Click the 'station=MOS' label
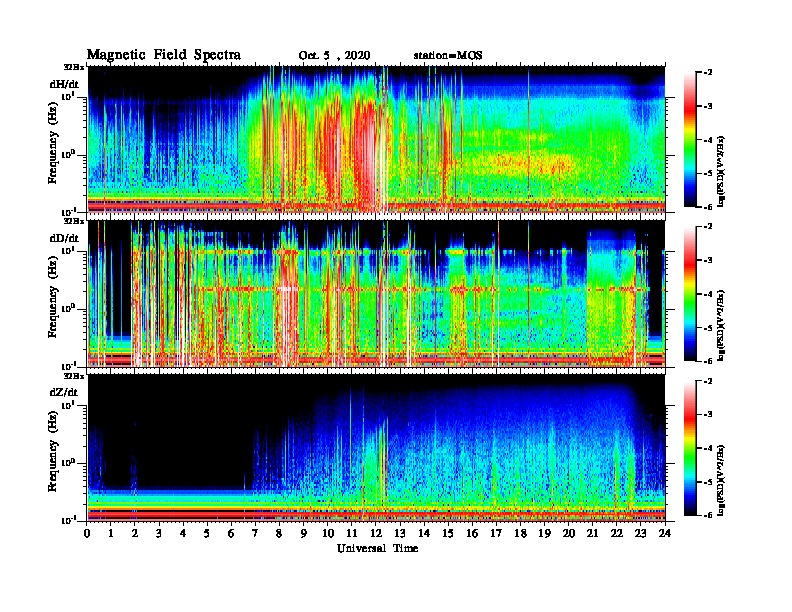This screenshot has height=612, width=792. pos(448,56)
